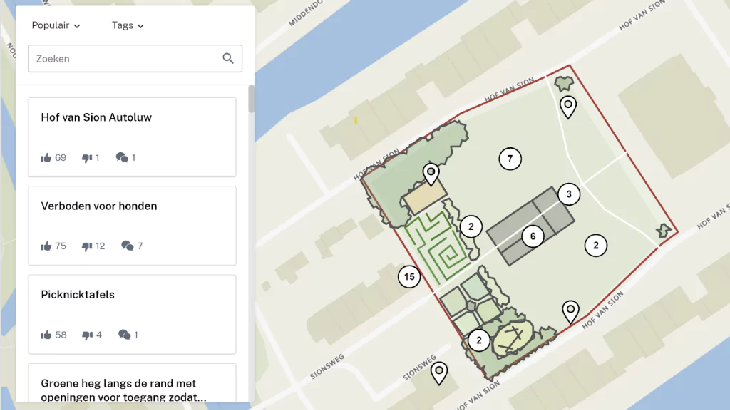
Task: Click the map pin above the beige building
Action: point(431,174)
